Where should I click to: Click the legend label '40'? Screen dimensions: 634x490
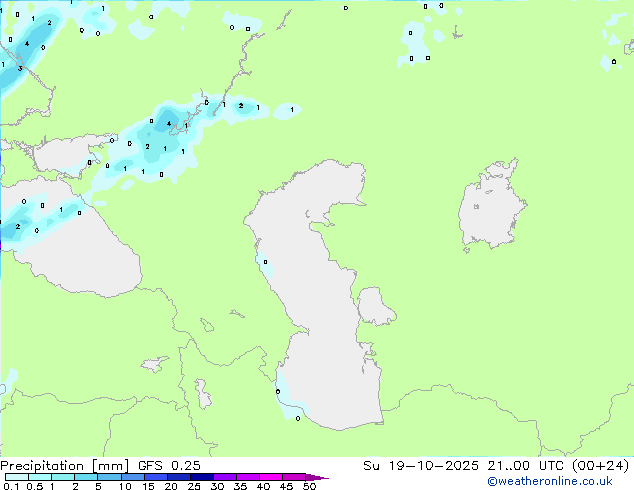[263, 486]
